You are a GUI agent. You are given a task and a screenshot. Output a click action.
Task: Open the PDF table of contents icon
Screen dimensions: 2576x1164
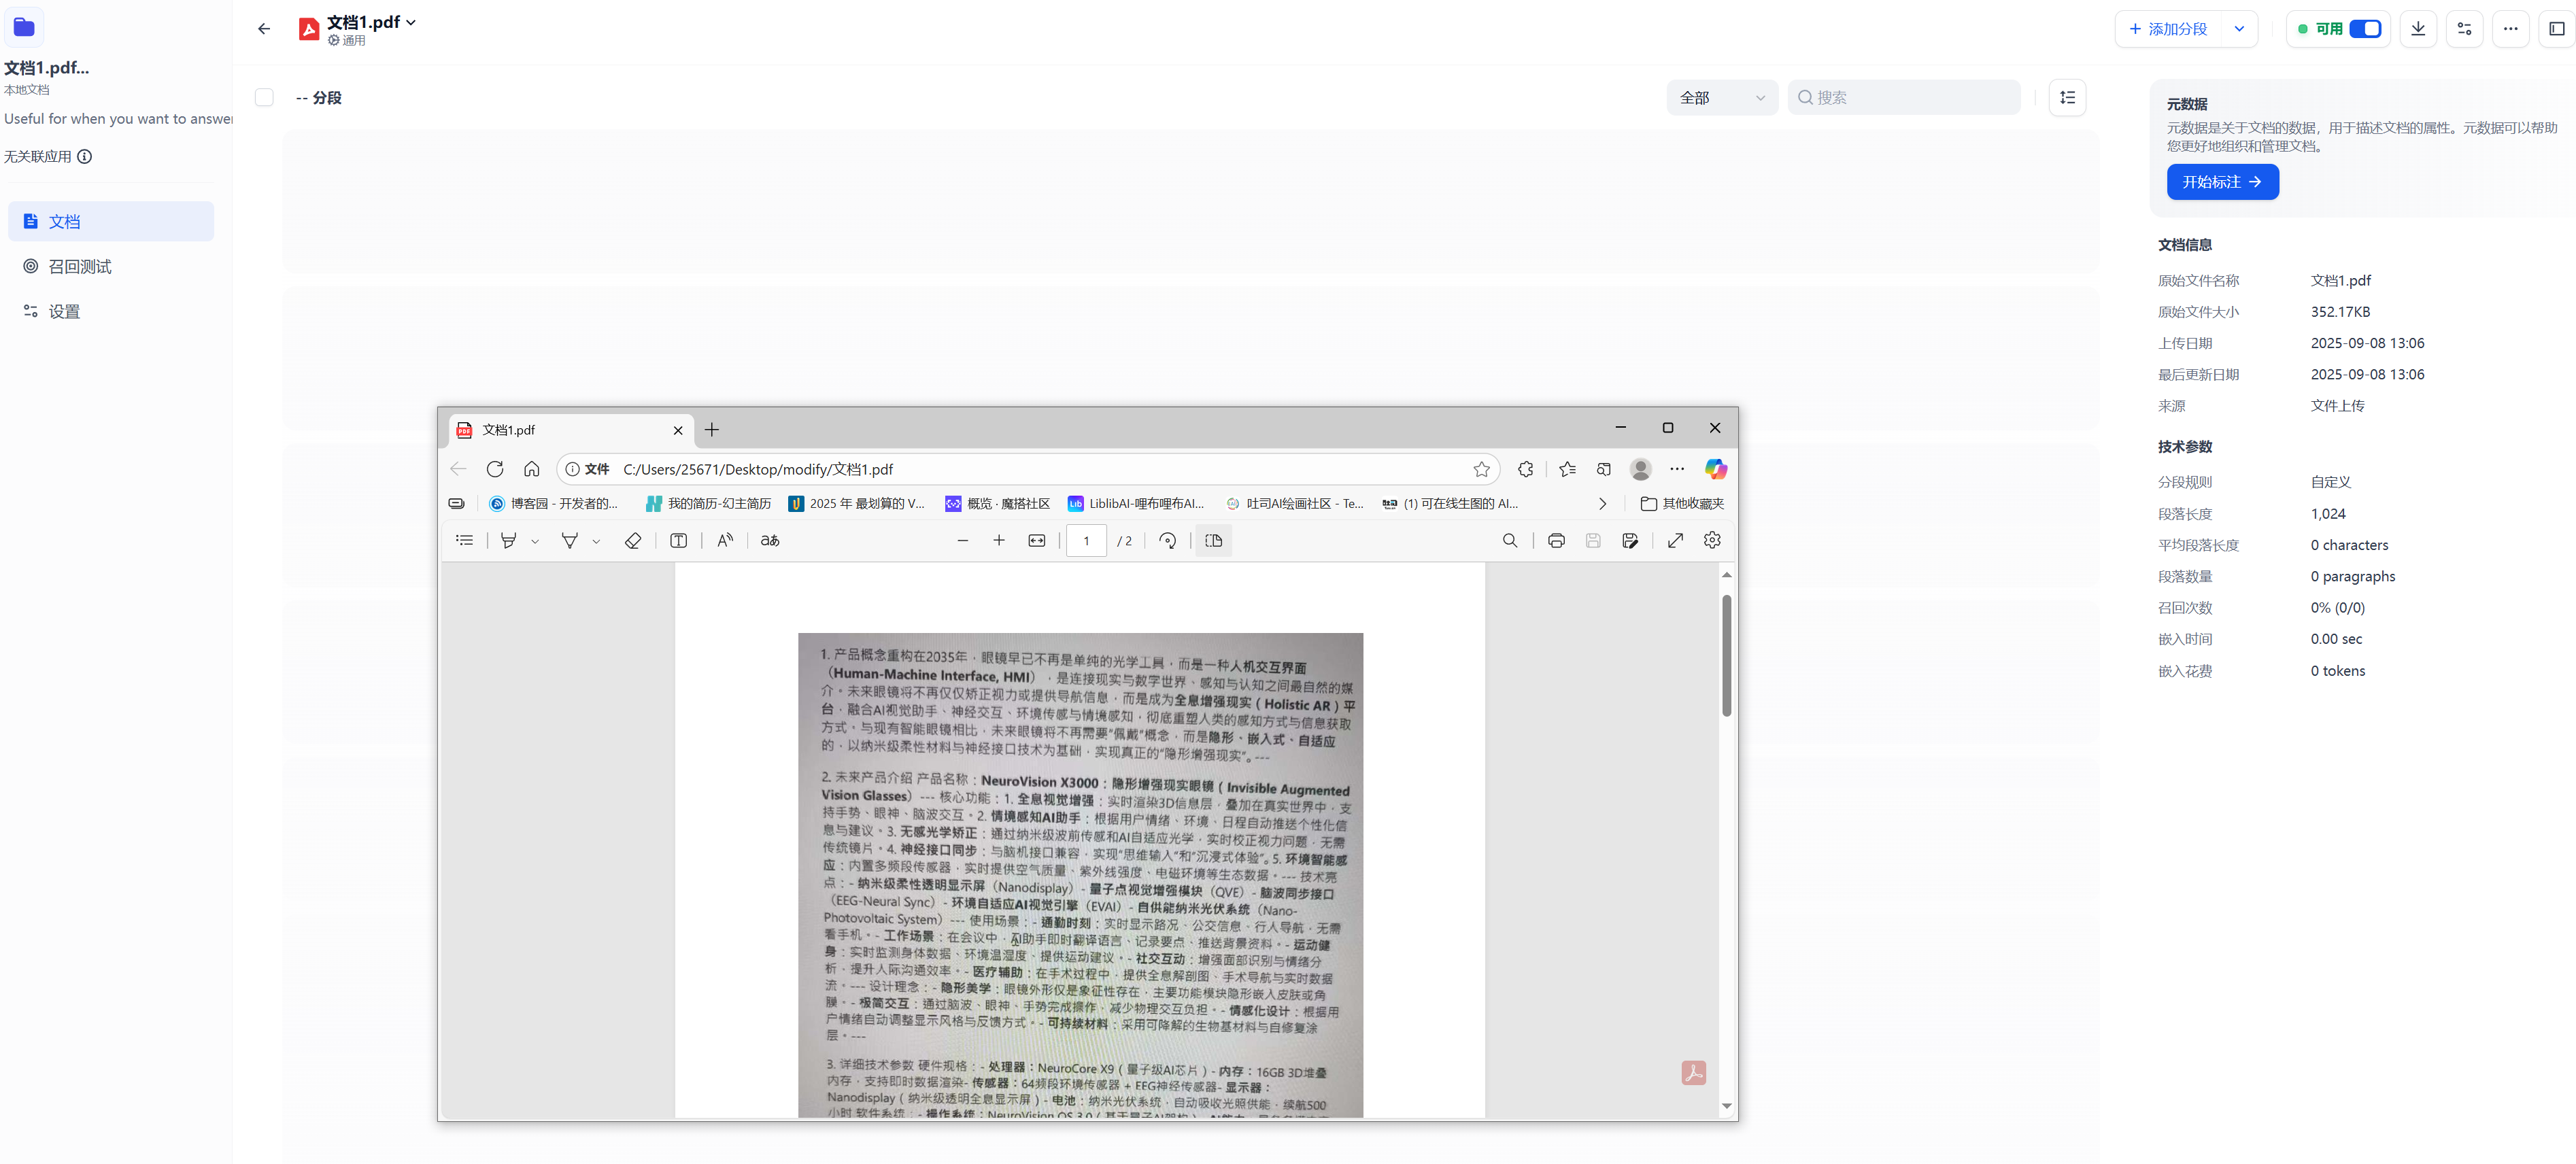pyautogui.click(x=464, y=541)
